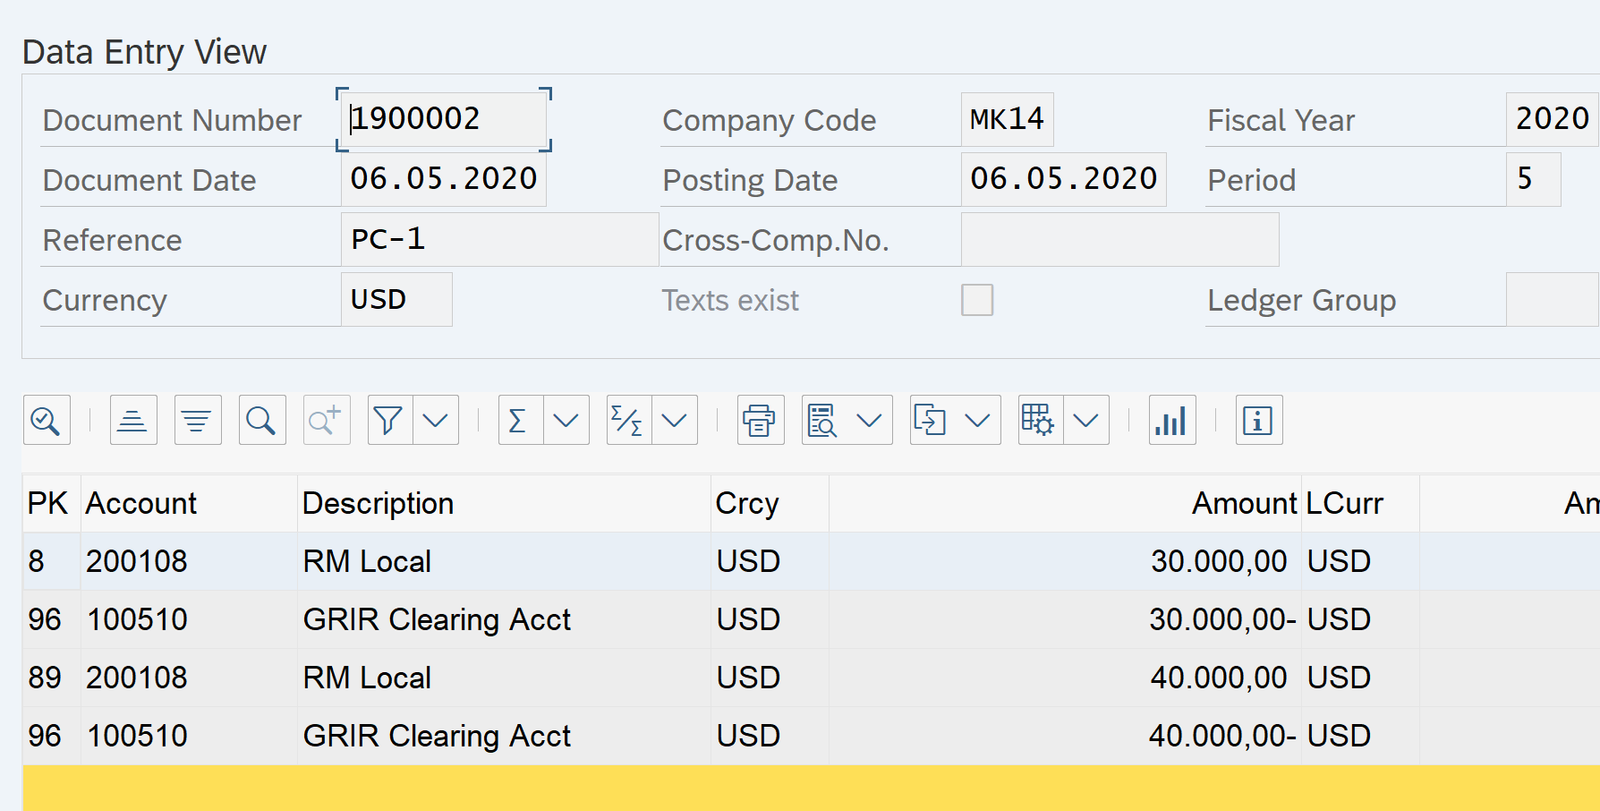This screenshot has height=811, width=1600.
Task: Click the Details magnifier icon in toolbar
Action: (x=46, y=421)
